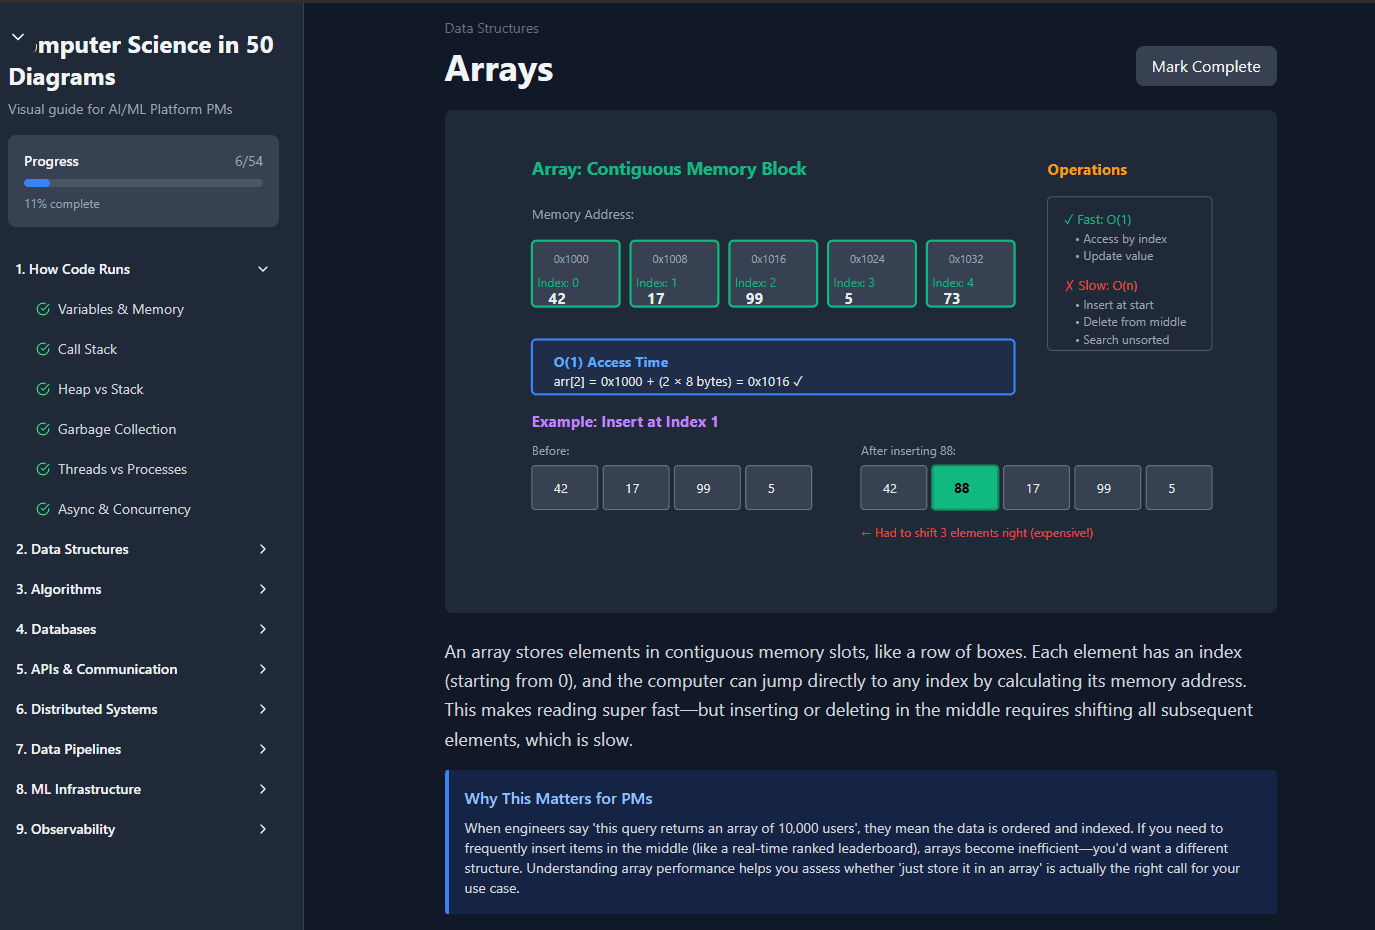
Task: Click the course progress bar
Action: [143, 183]
